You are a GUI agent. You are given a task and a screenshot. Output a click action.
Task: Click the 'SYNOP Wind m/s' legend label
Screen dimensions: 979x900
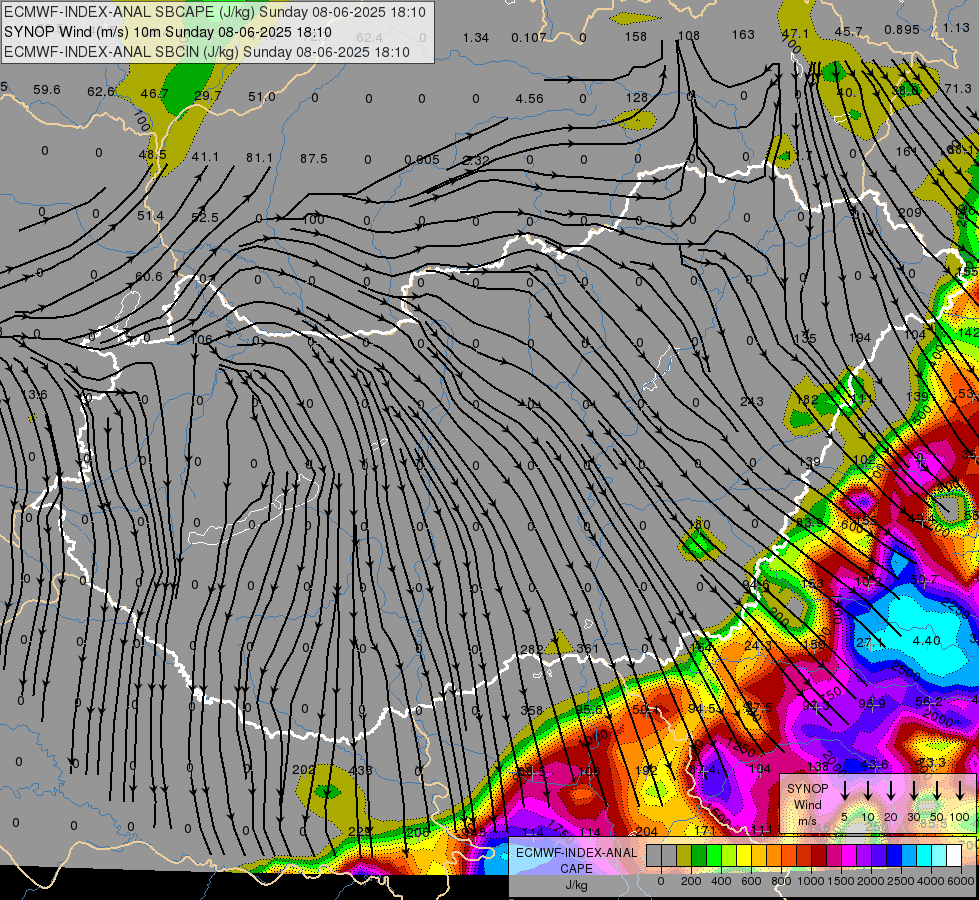(x=807, y=805)
